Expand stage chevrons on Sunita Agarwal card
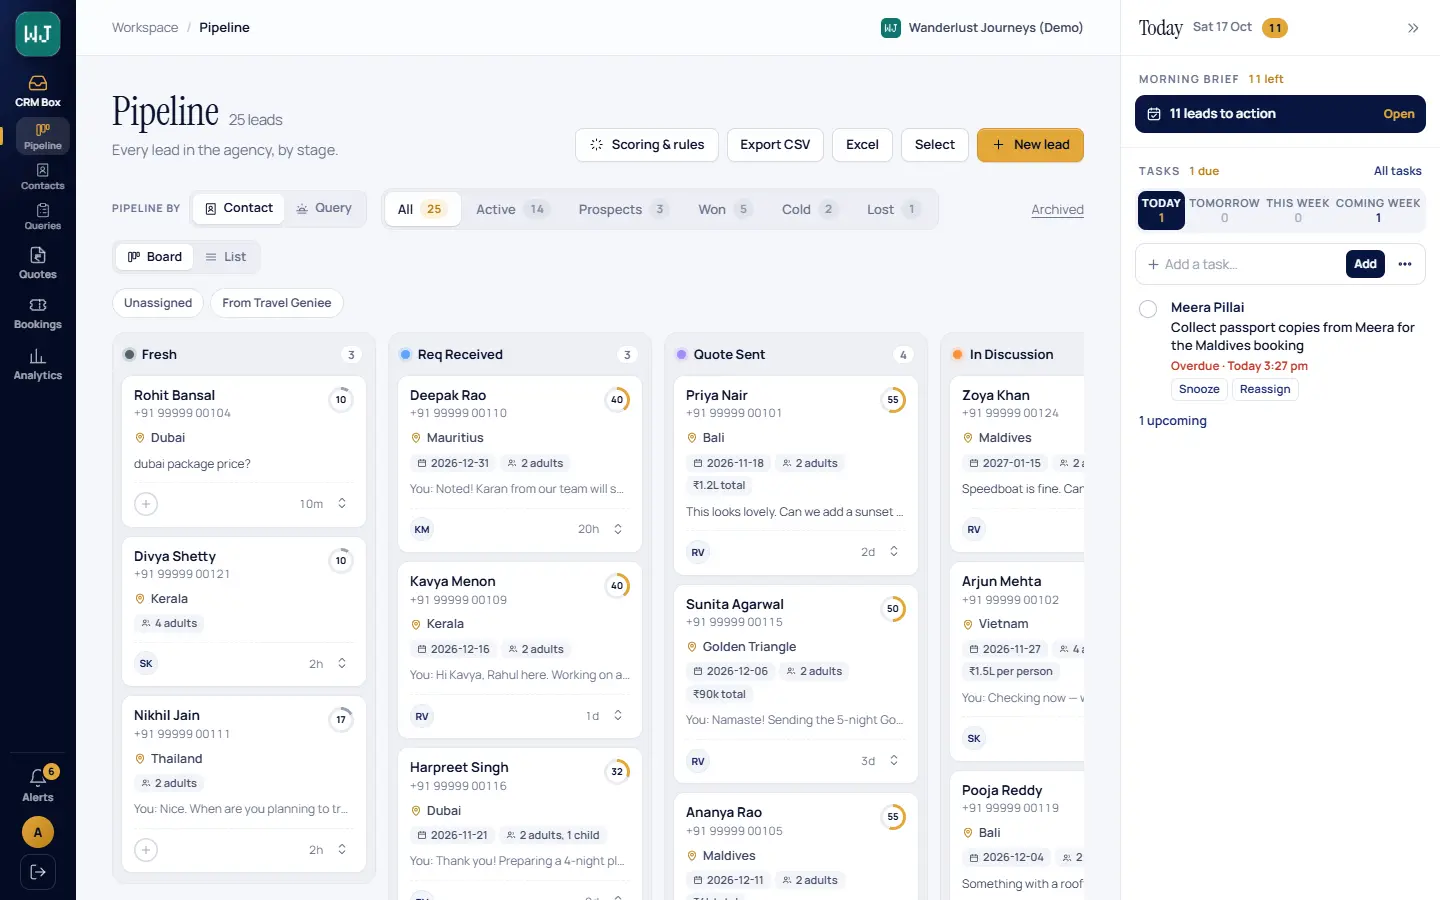The height and width of the screenshot is (900, 1440). tap(894, 761)
